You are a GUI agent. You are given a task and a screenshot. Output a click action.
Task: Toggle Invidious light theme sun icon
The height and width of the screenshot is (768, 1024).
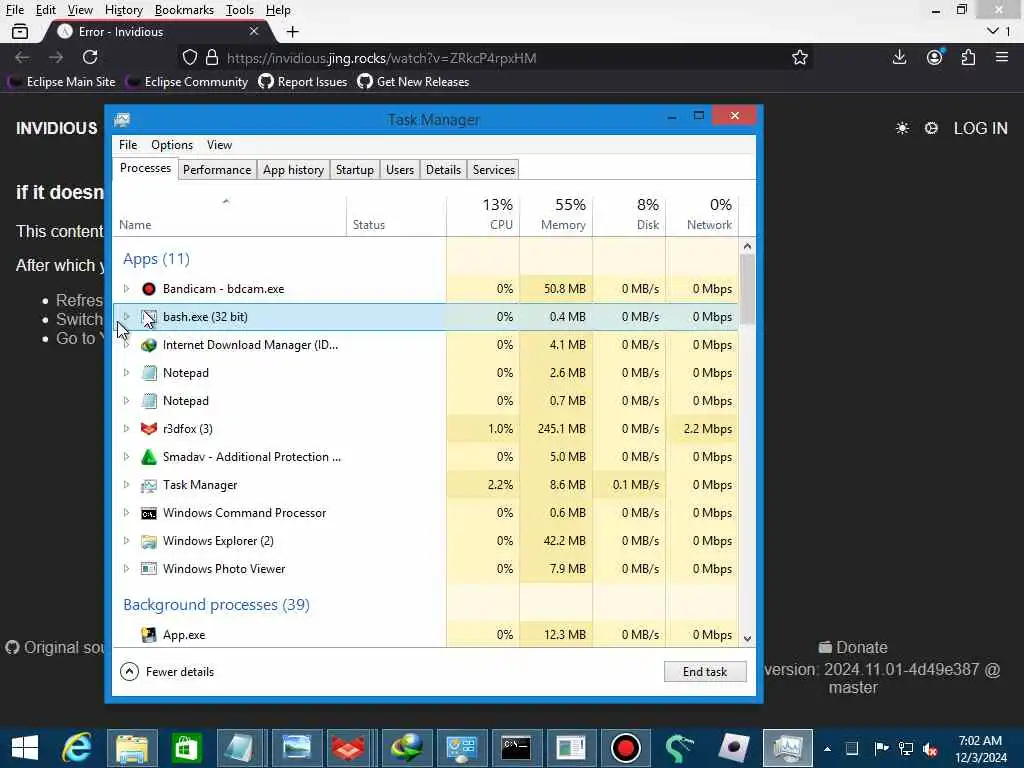pos(902,129)
